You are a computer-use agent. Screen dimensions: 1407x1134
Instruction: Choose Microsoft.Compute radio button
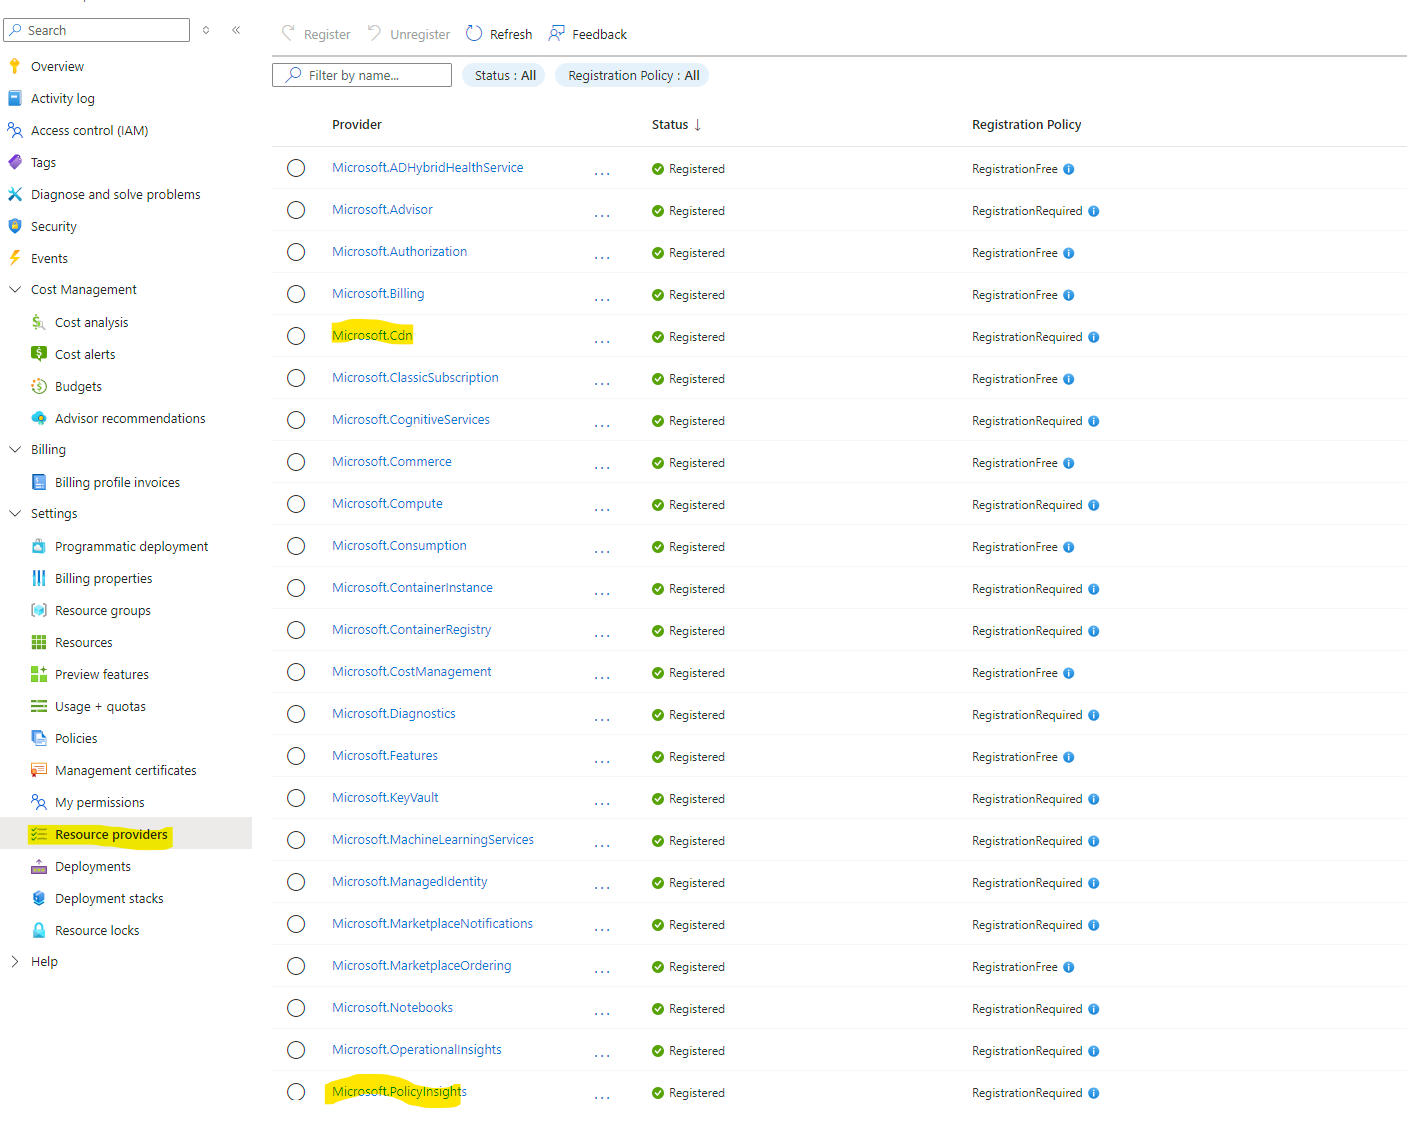[296, 504]
